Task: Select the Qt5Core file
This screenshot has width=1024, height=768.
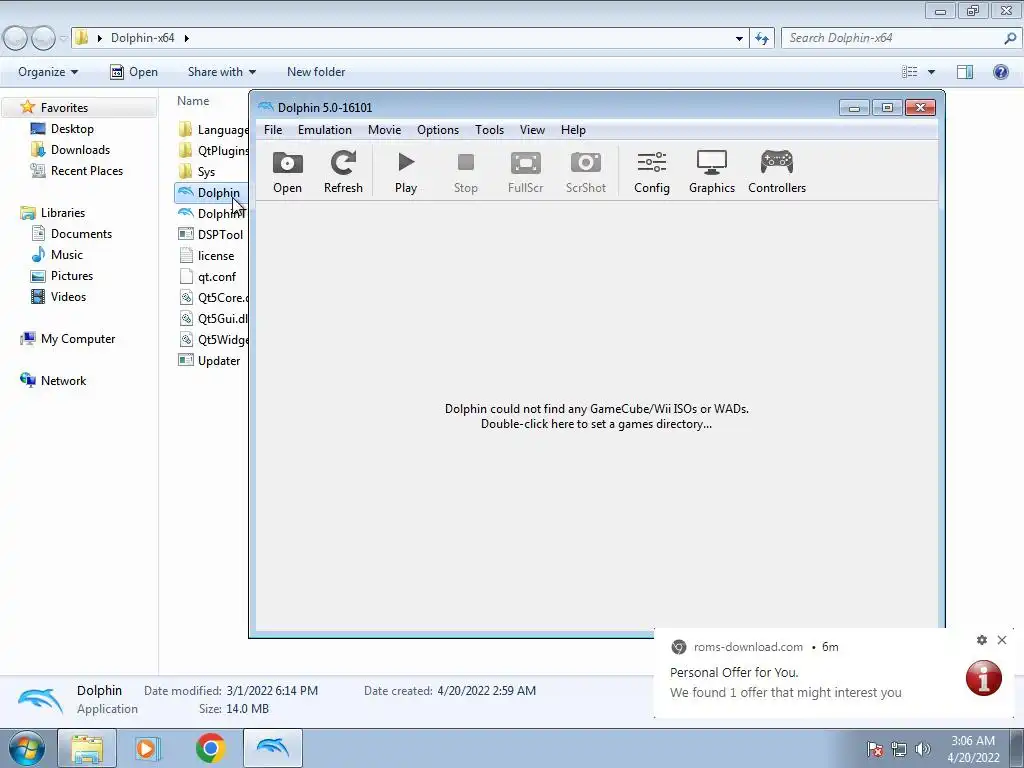Action: coord(213,298)
